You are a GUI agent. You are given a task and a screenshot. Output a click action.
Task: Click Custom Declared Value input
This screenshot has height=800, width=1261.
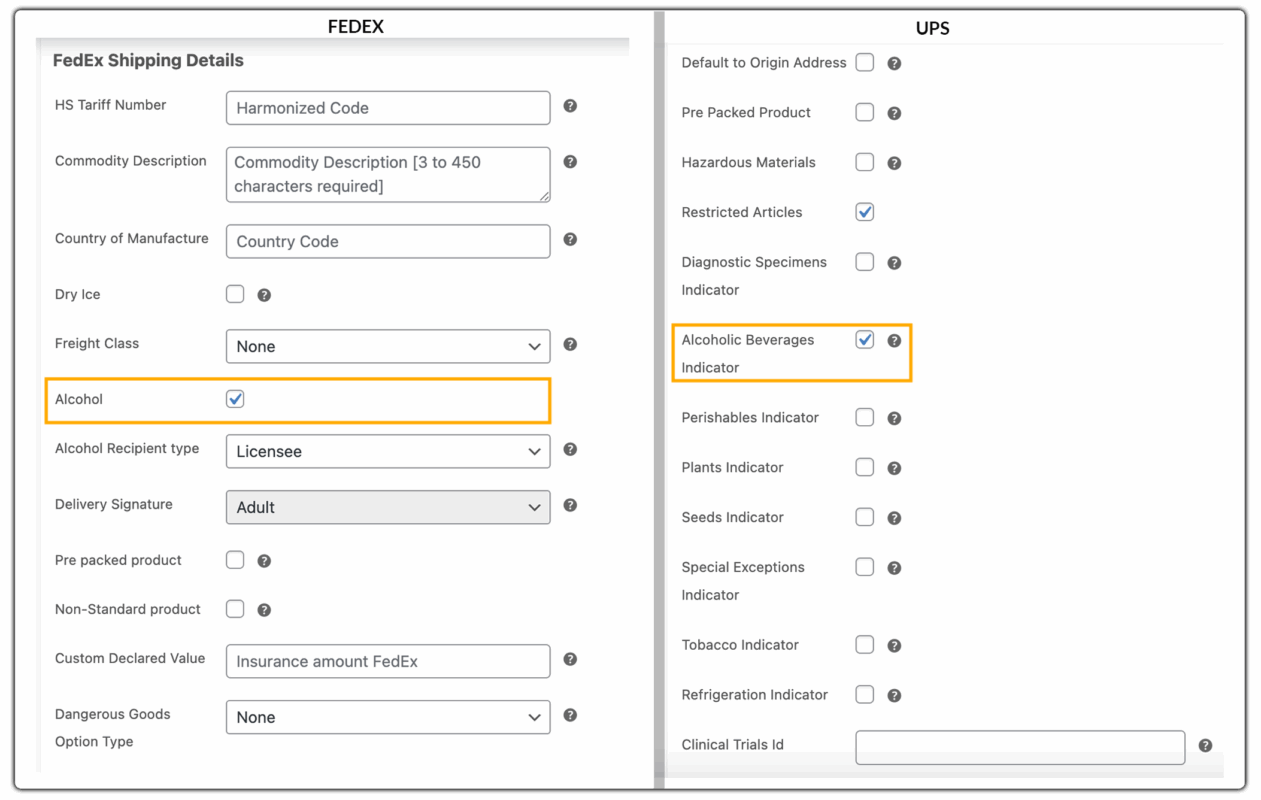coord(388,661)
